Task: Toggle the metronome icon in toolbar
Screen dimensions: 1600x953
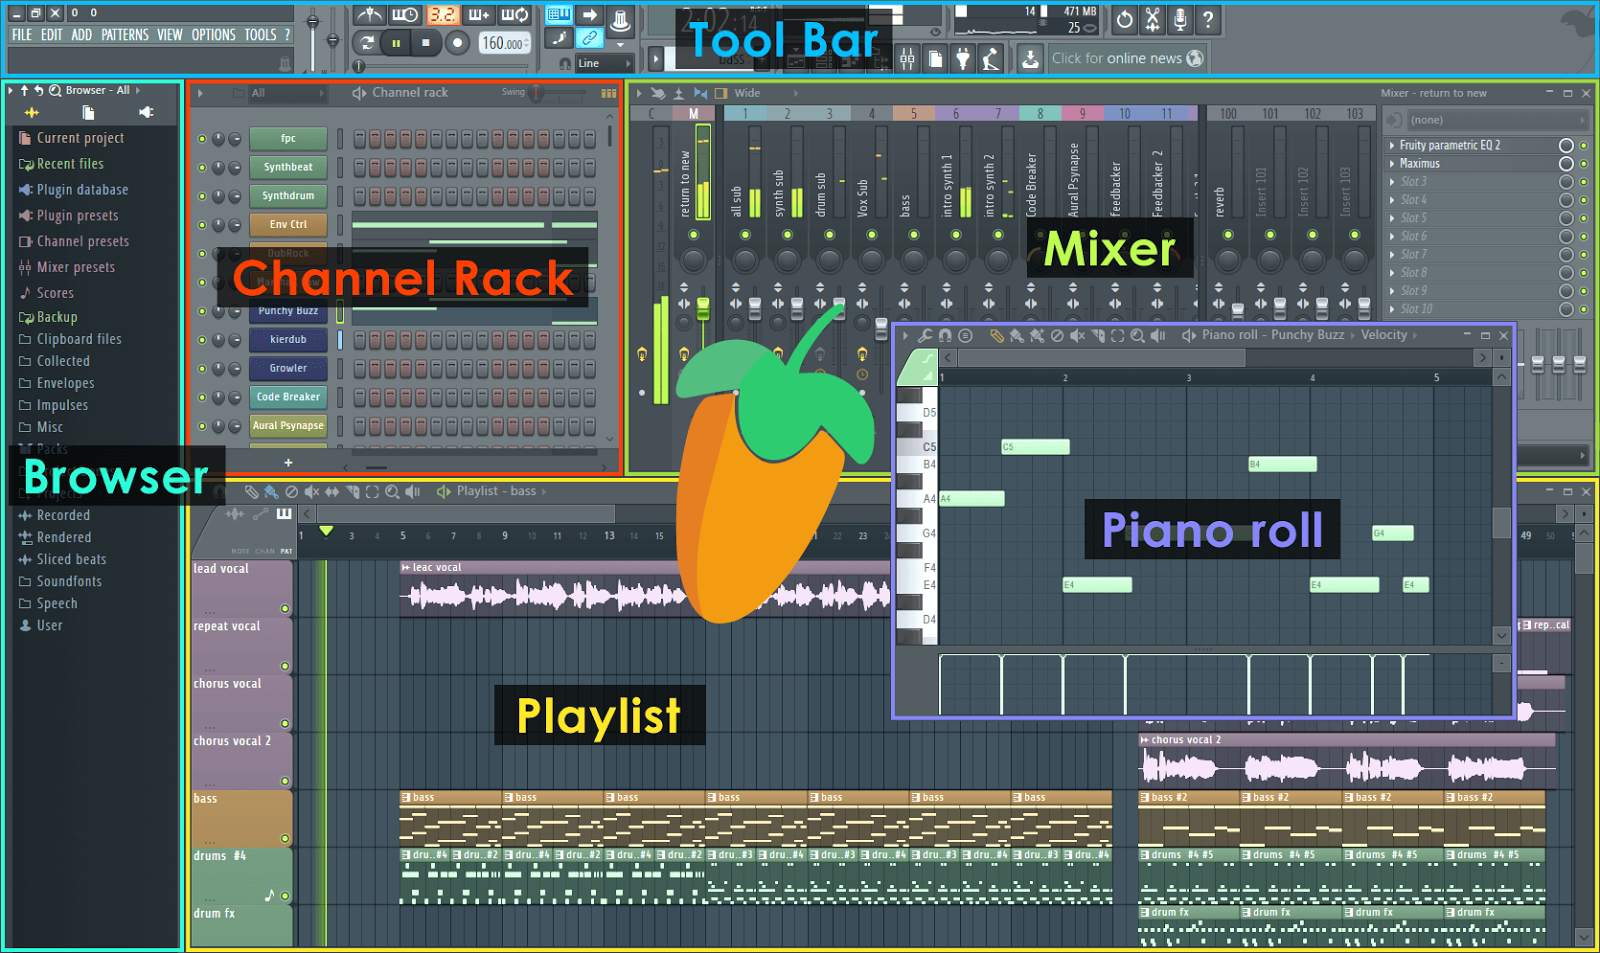Action: 369,15
